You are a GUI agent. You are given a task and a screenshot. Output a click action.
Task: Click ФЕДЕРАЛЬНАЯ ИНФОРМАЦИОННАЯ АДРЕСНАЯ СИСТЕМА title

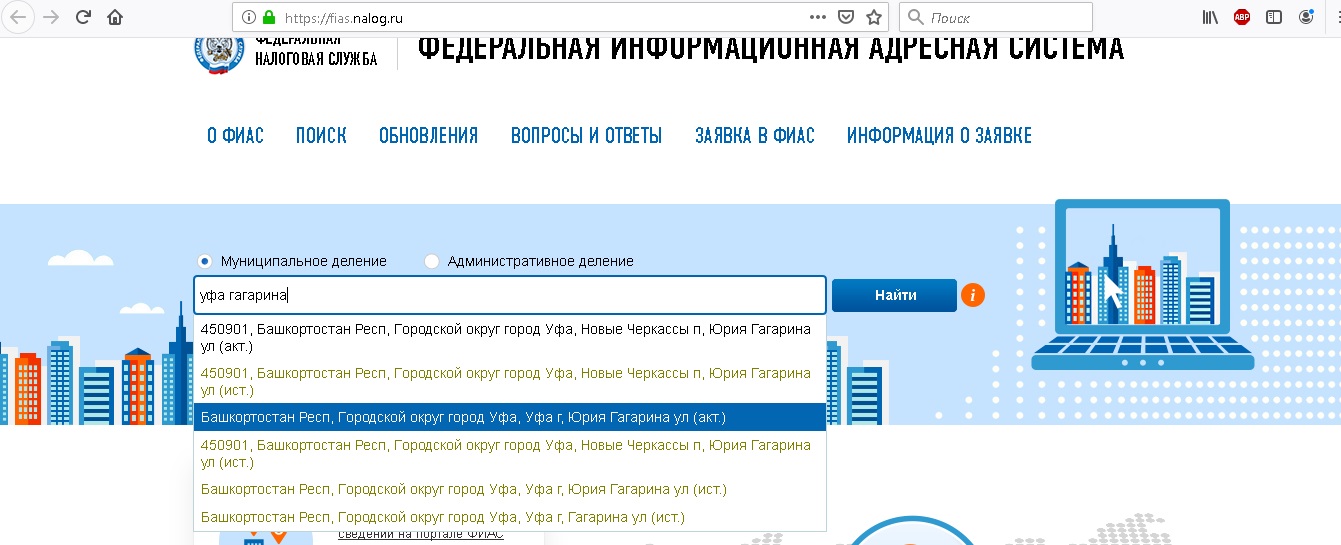point(770,49)
